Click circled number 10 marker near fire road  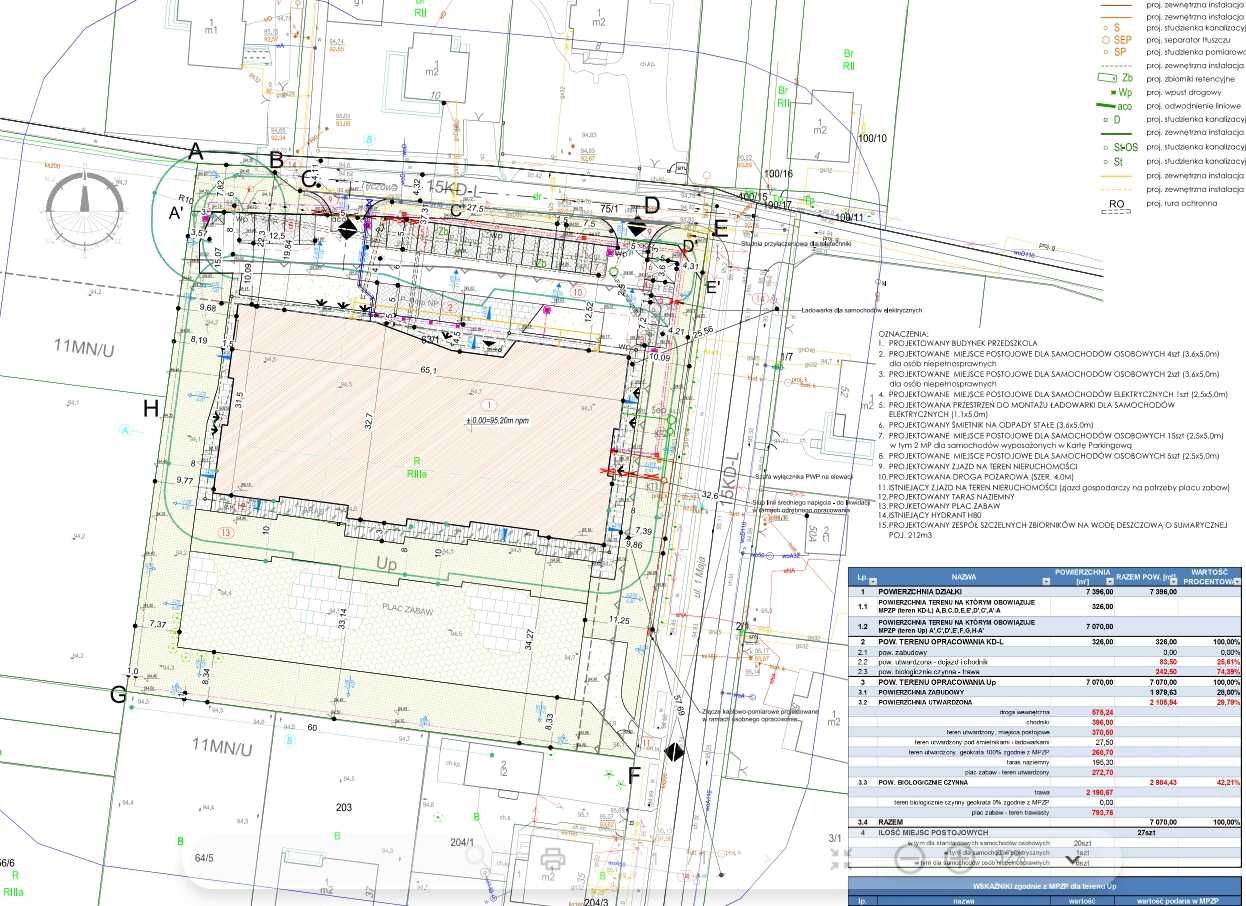(578, 292)
